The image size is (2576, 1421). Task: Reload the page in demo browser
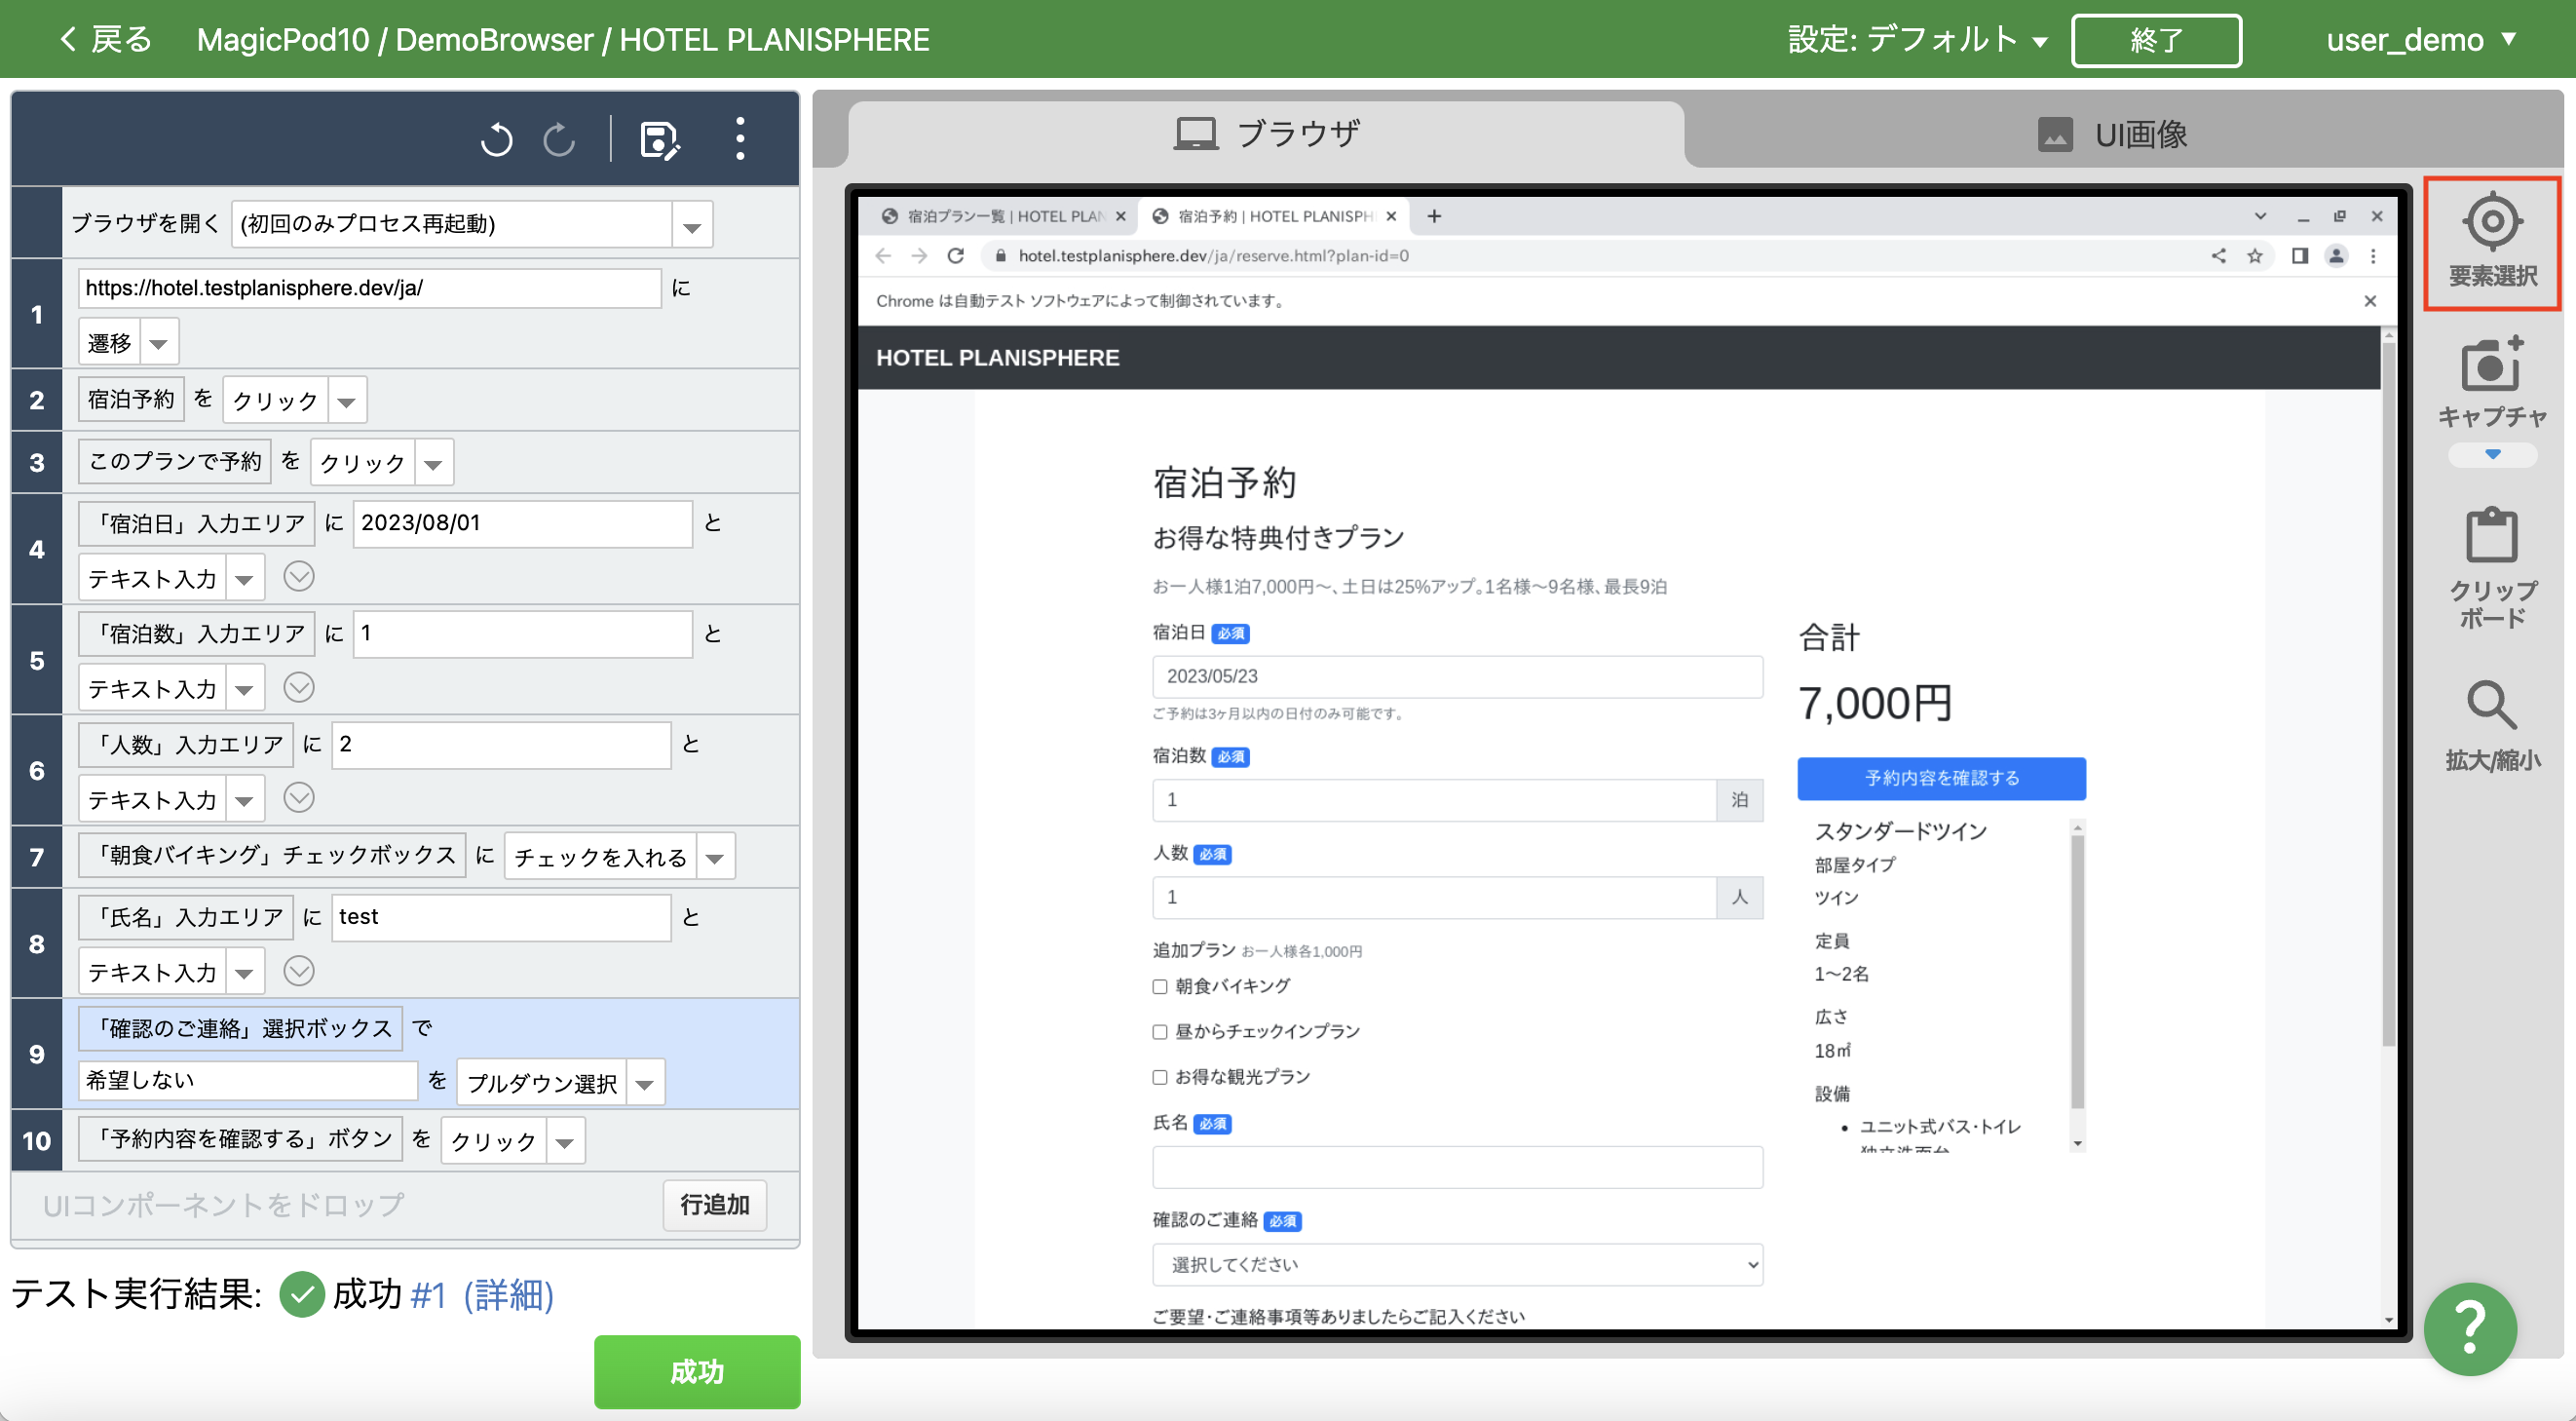click(956, 256)
